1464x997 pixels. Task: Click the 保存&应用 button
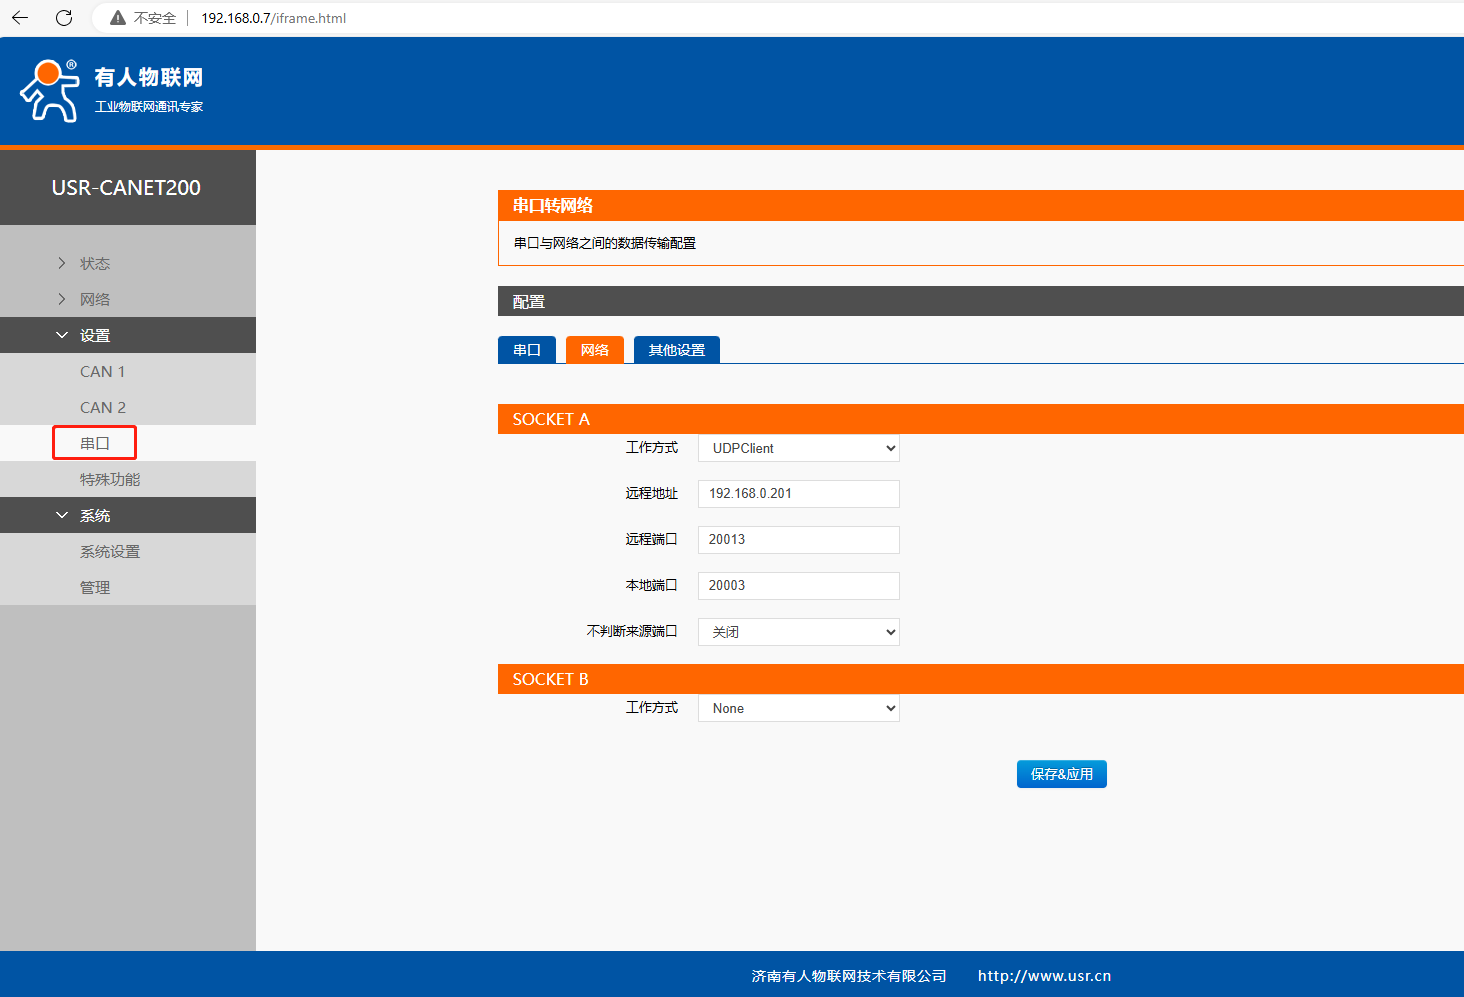click(x=1061, y=774)
